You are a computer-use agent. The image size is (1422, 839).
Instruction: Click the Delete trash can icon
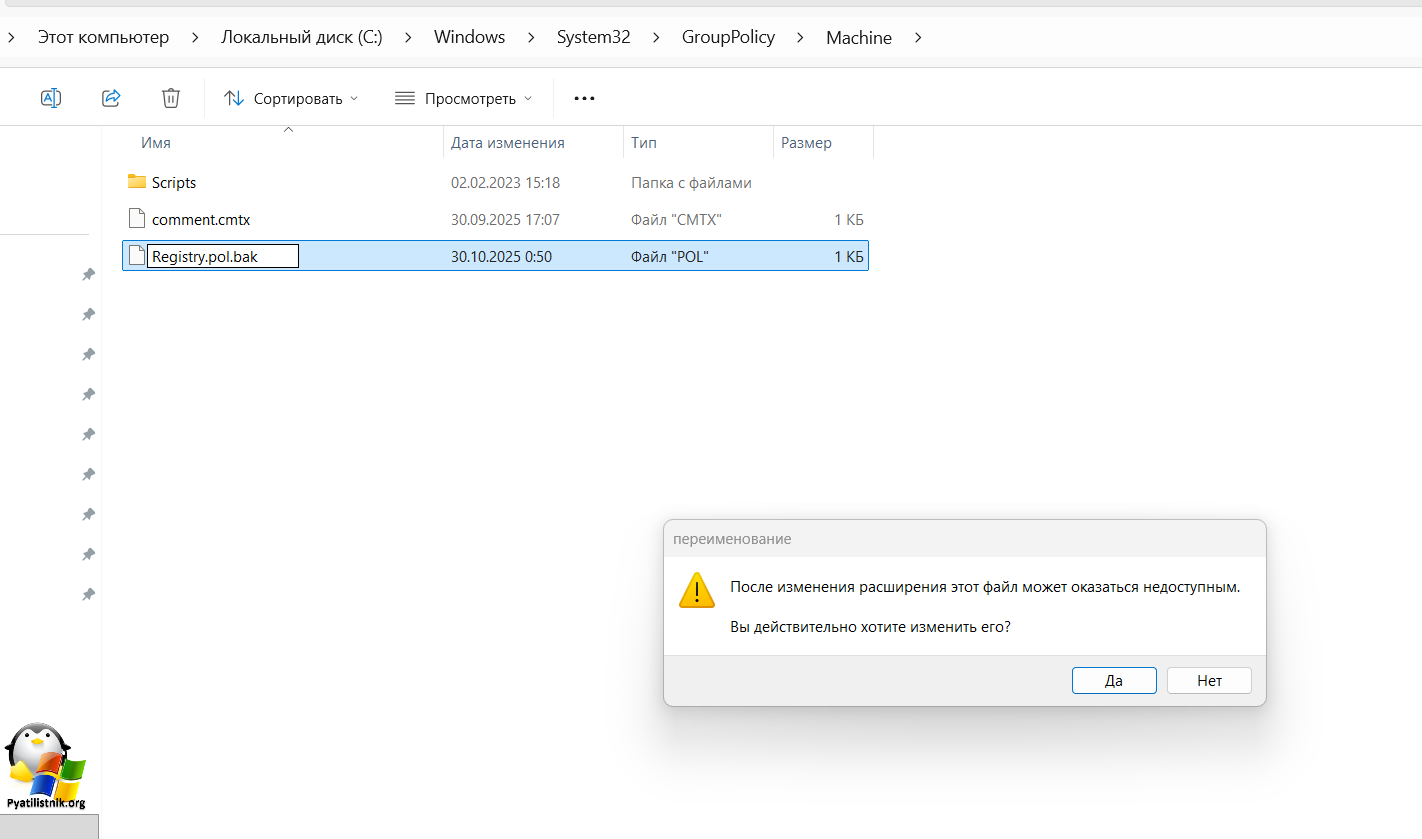point(171,98)
